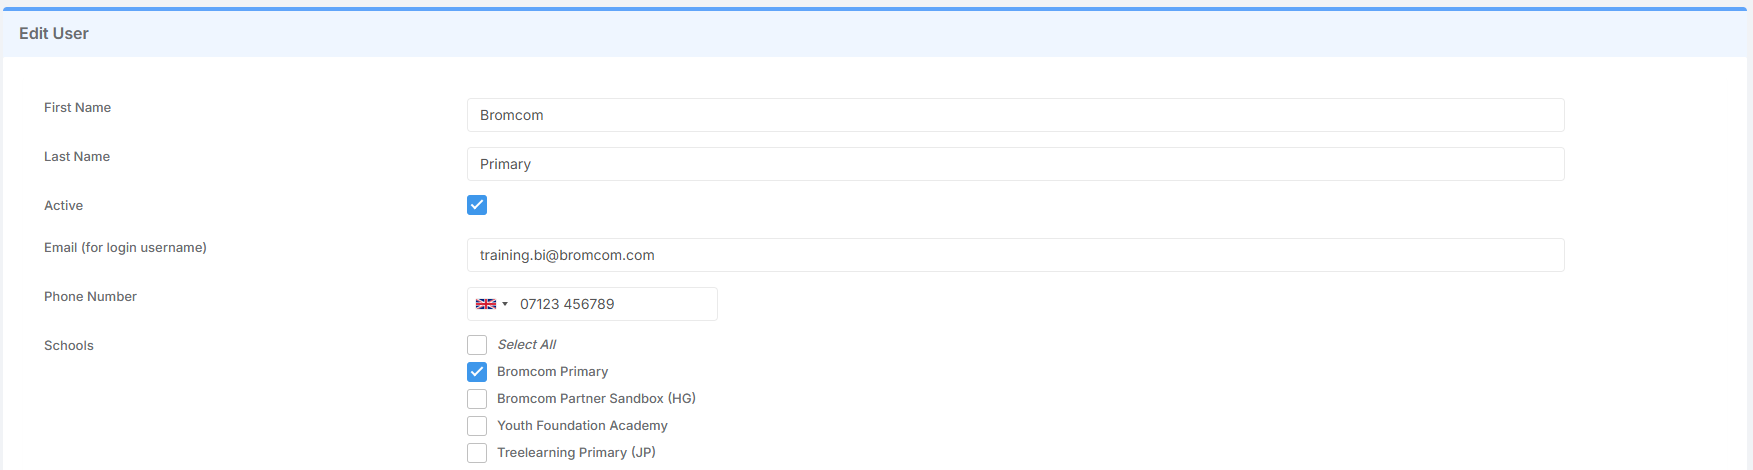This screenshot has height=470, width=1753.
Task: Click the Email (for login username) label
Action: tap(125, 248)
